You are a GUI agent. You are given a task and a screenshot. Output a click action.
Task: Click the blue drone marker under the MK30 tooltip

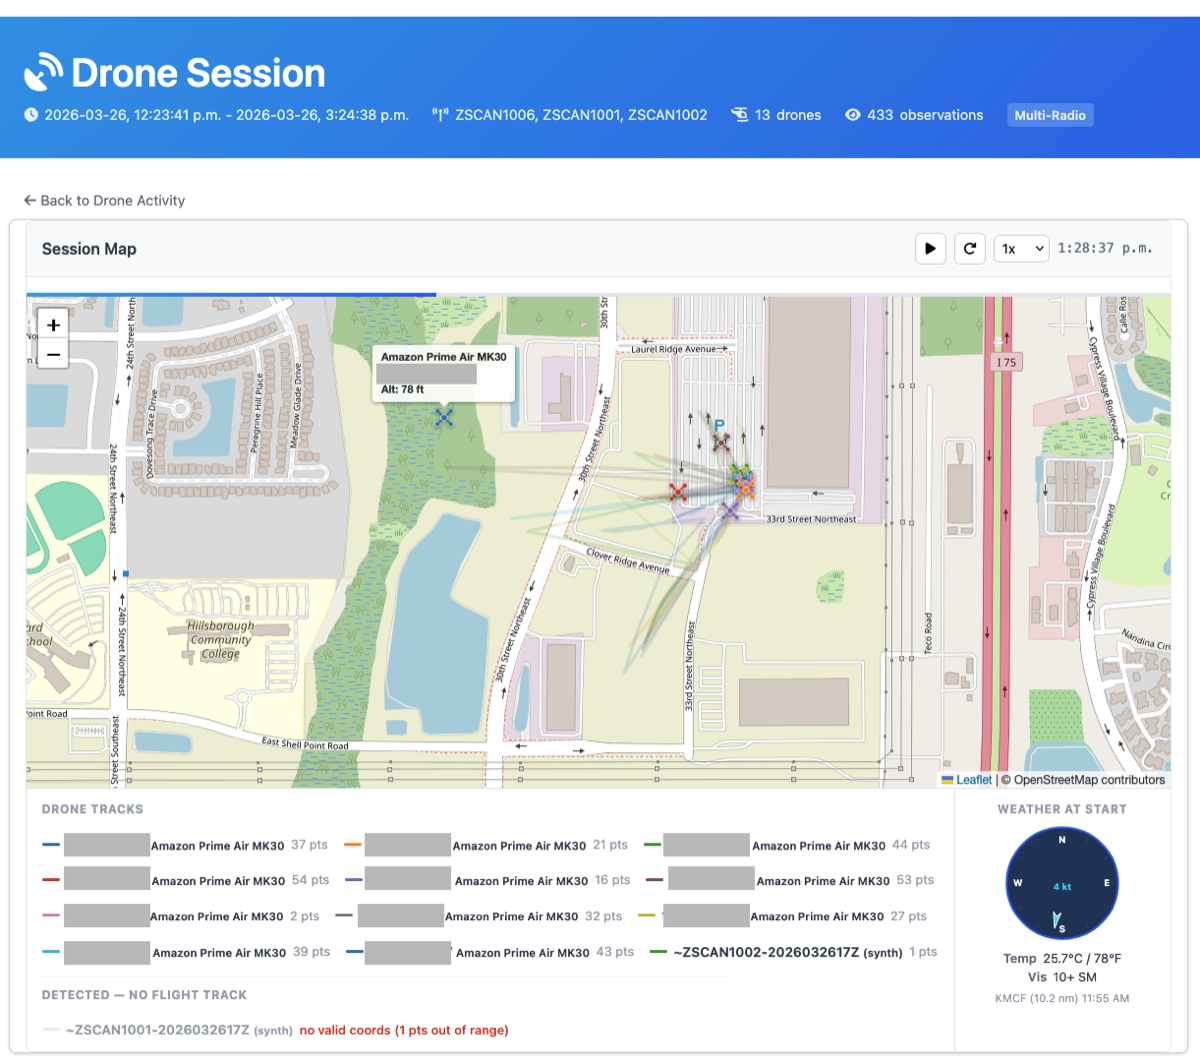pyautogui.click(x=444, y=418)
